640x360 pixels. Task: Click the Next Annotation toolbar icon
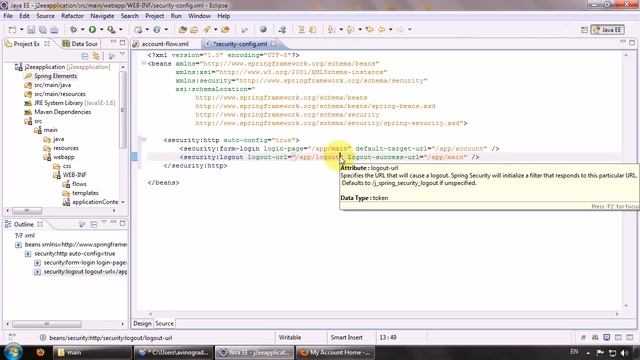(x=331, y=29)
